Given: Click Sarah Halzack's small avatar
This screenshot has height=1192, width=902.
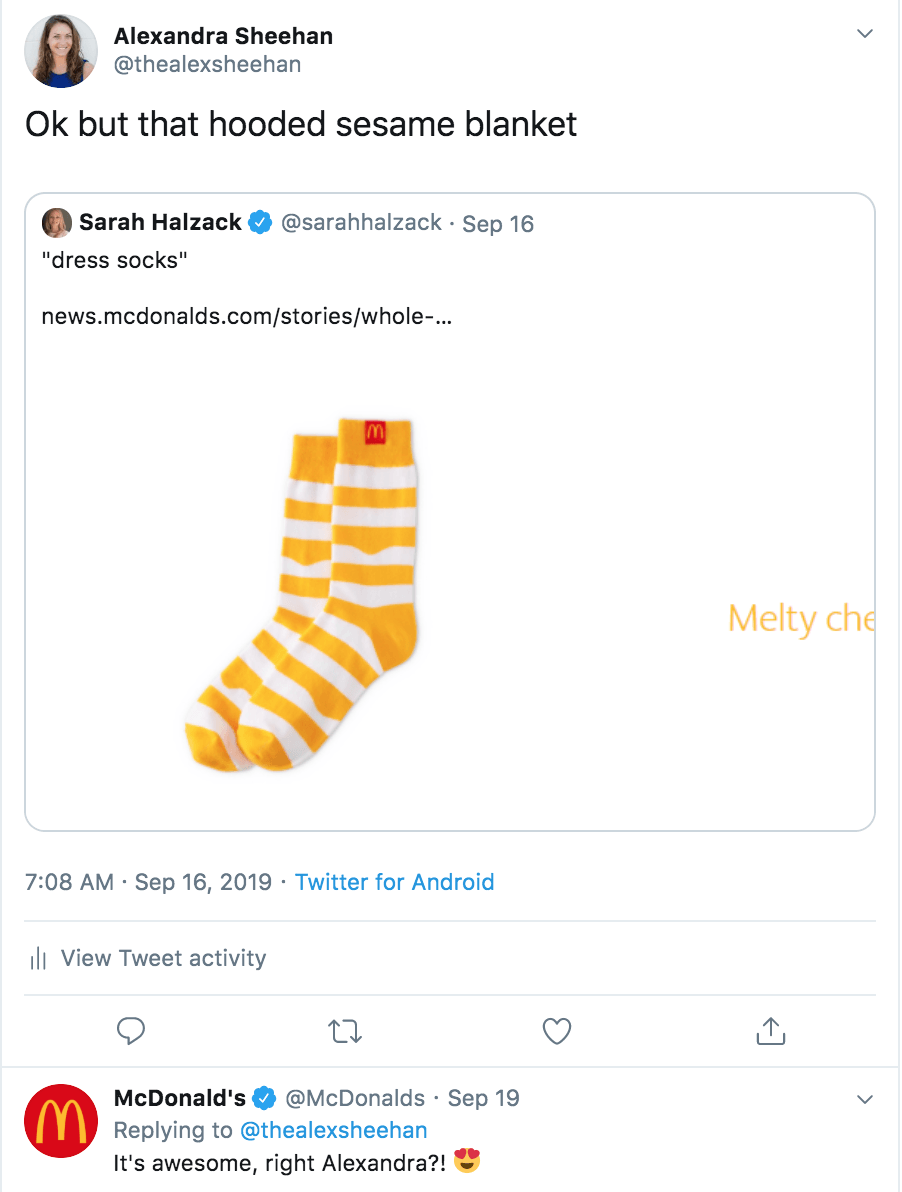Looking at the screenshot, I should (x=57, y=223).
